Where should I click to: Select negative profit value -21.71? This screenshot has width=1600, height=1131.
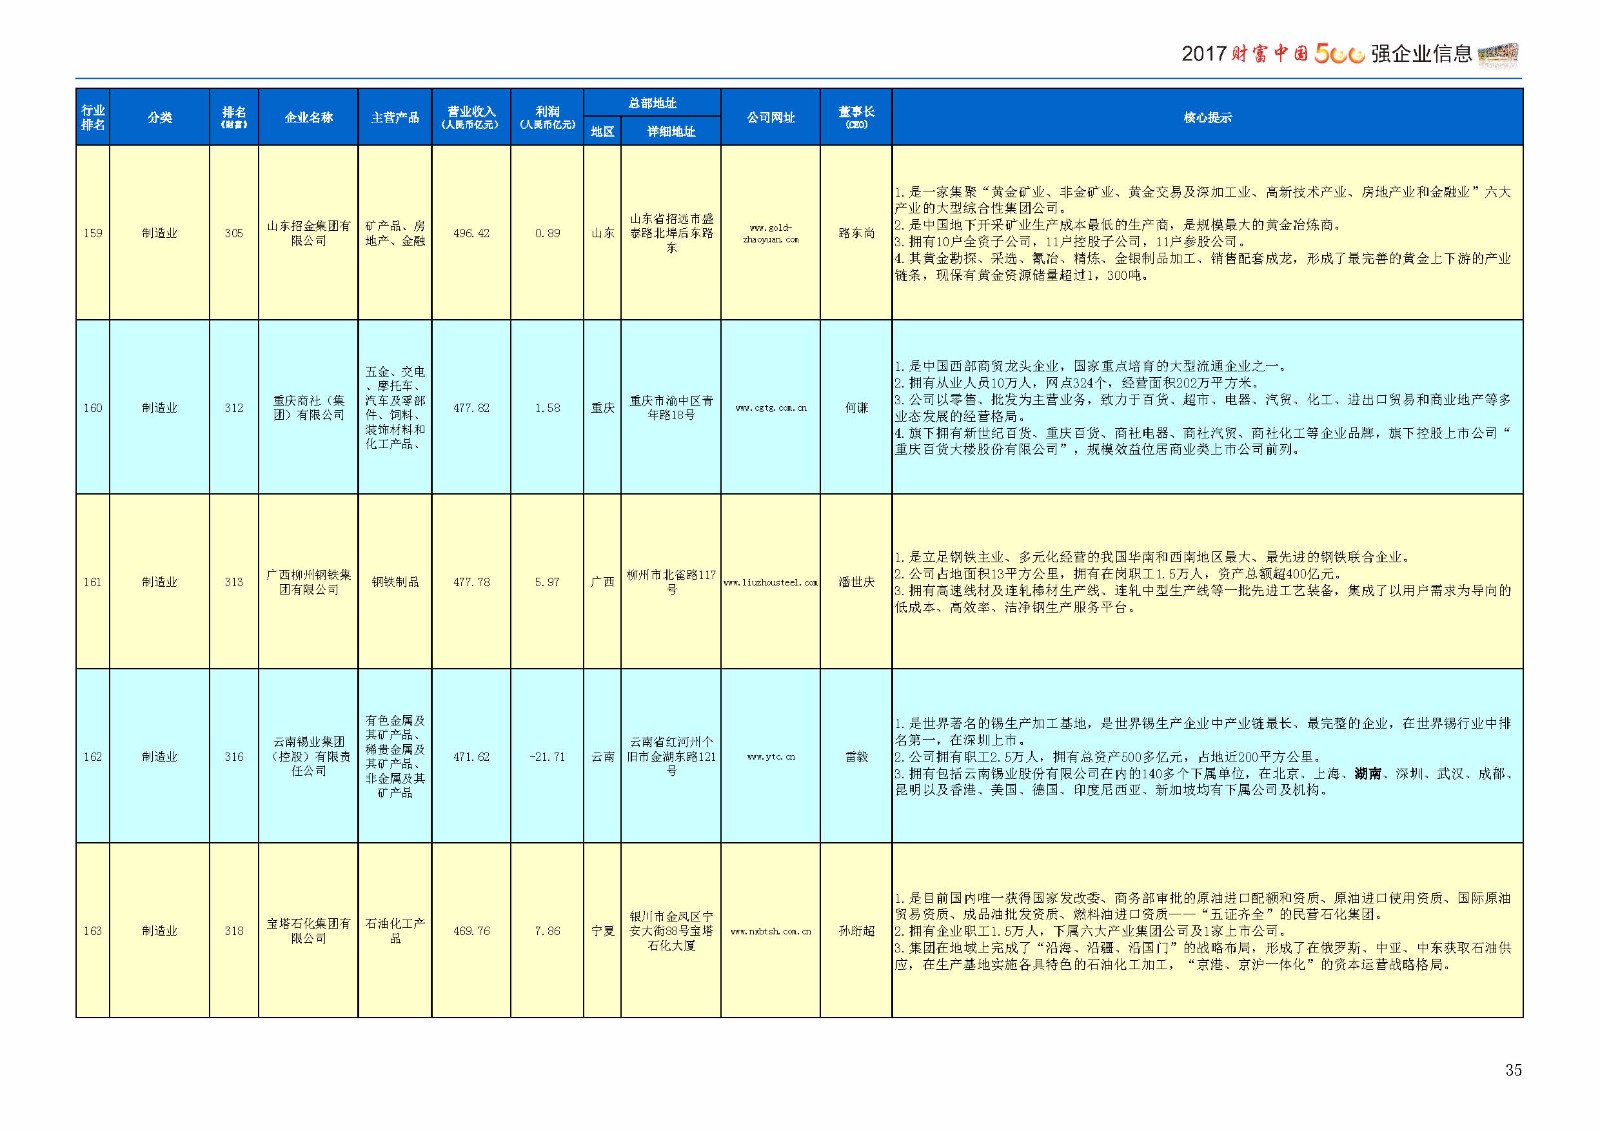coord(547,757)
